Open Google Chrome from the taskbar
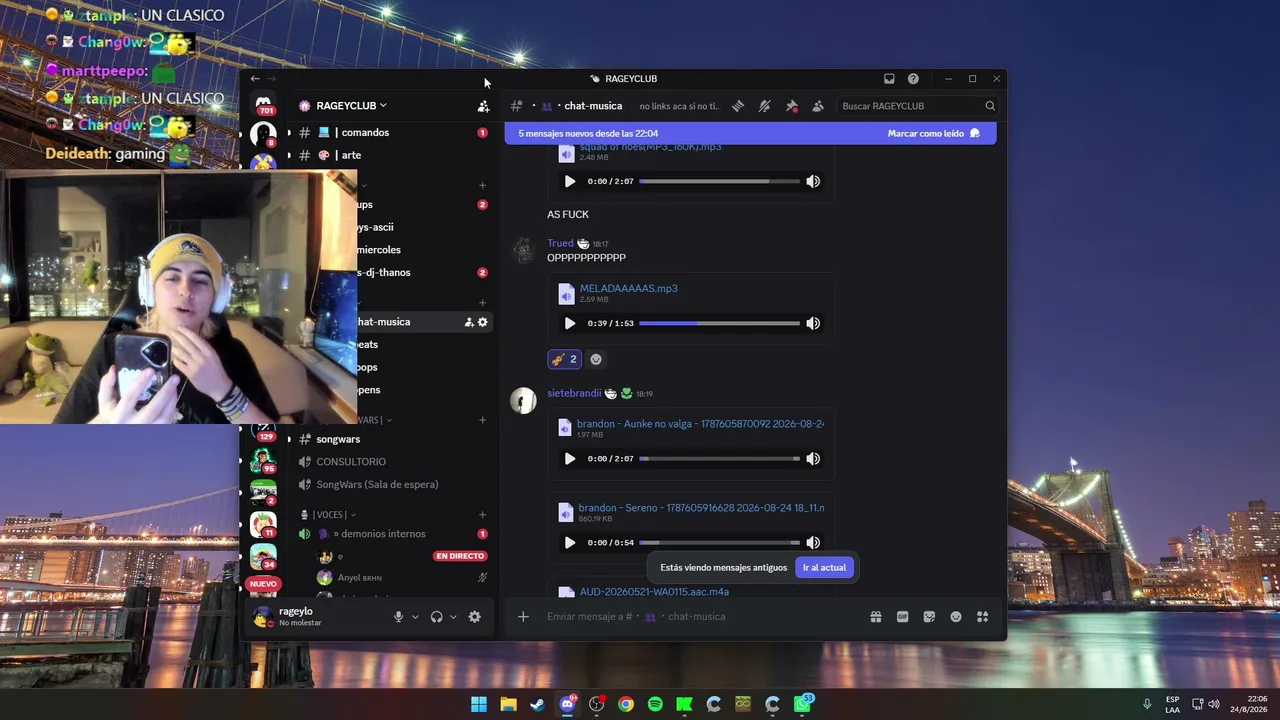Screen dimensions: 1280x720 (x=626, y=704)
